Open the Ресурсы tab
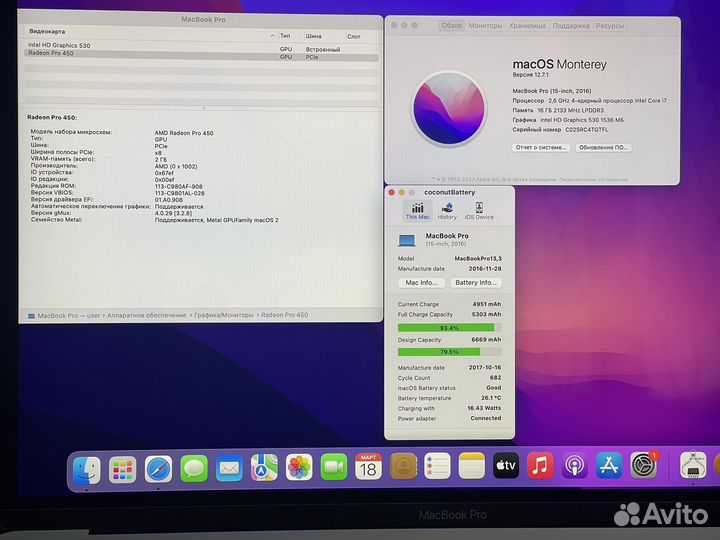 click(610, 26)
